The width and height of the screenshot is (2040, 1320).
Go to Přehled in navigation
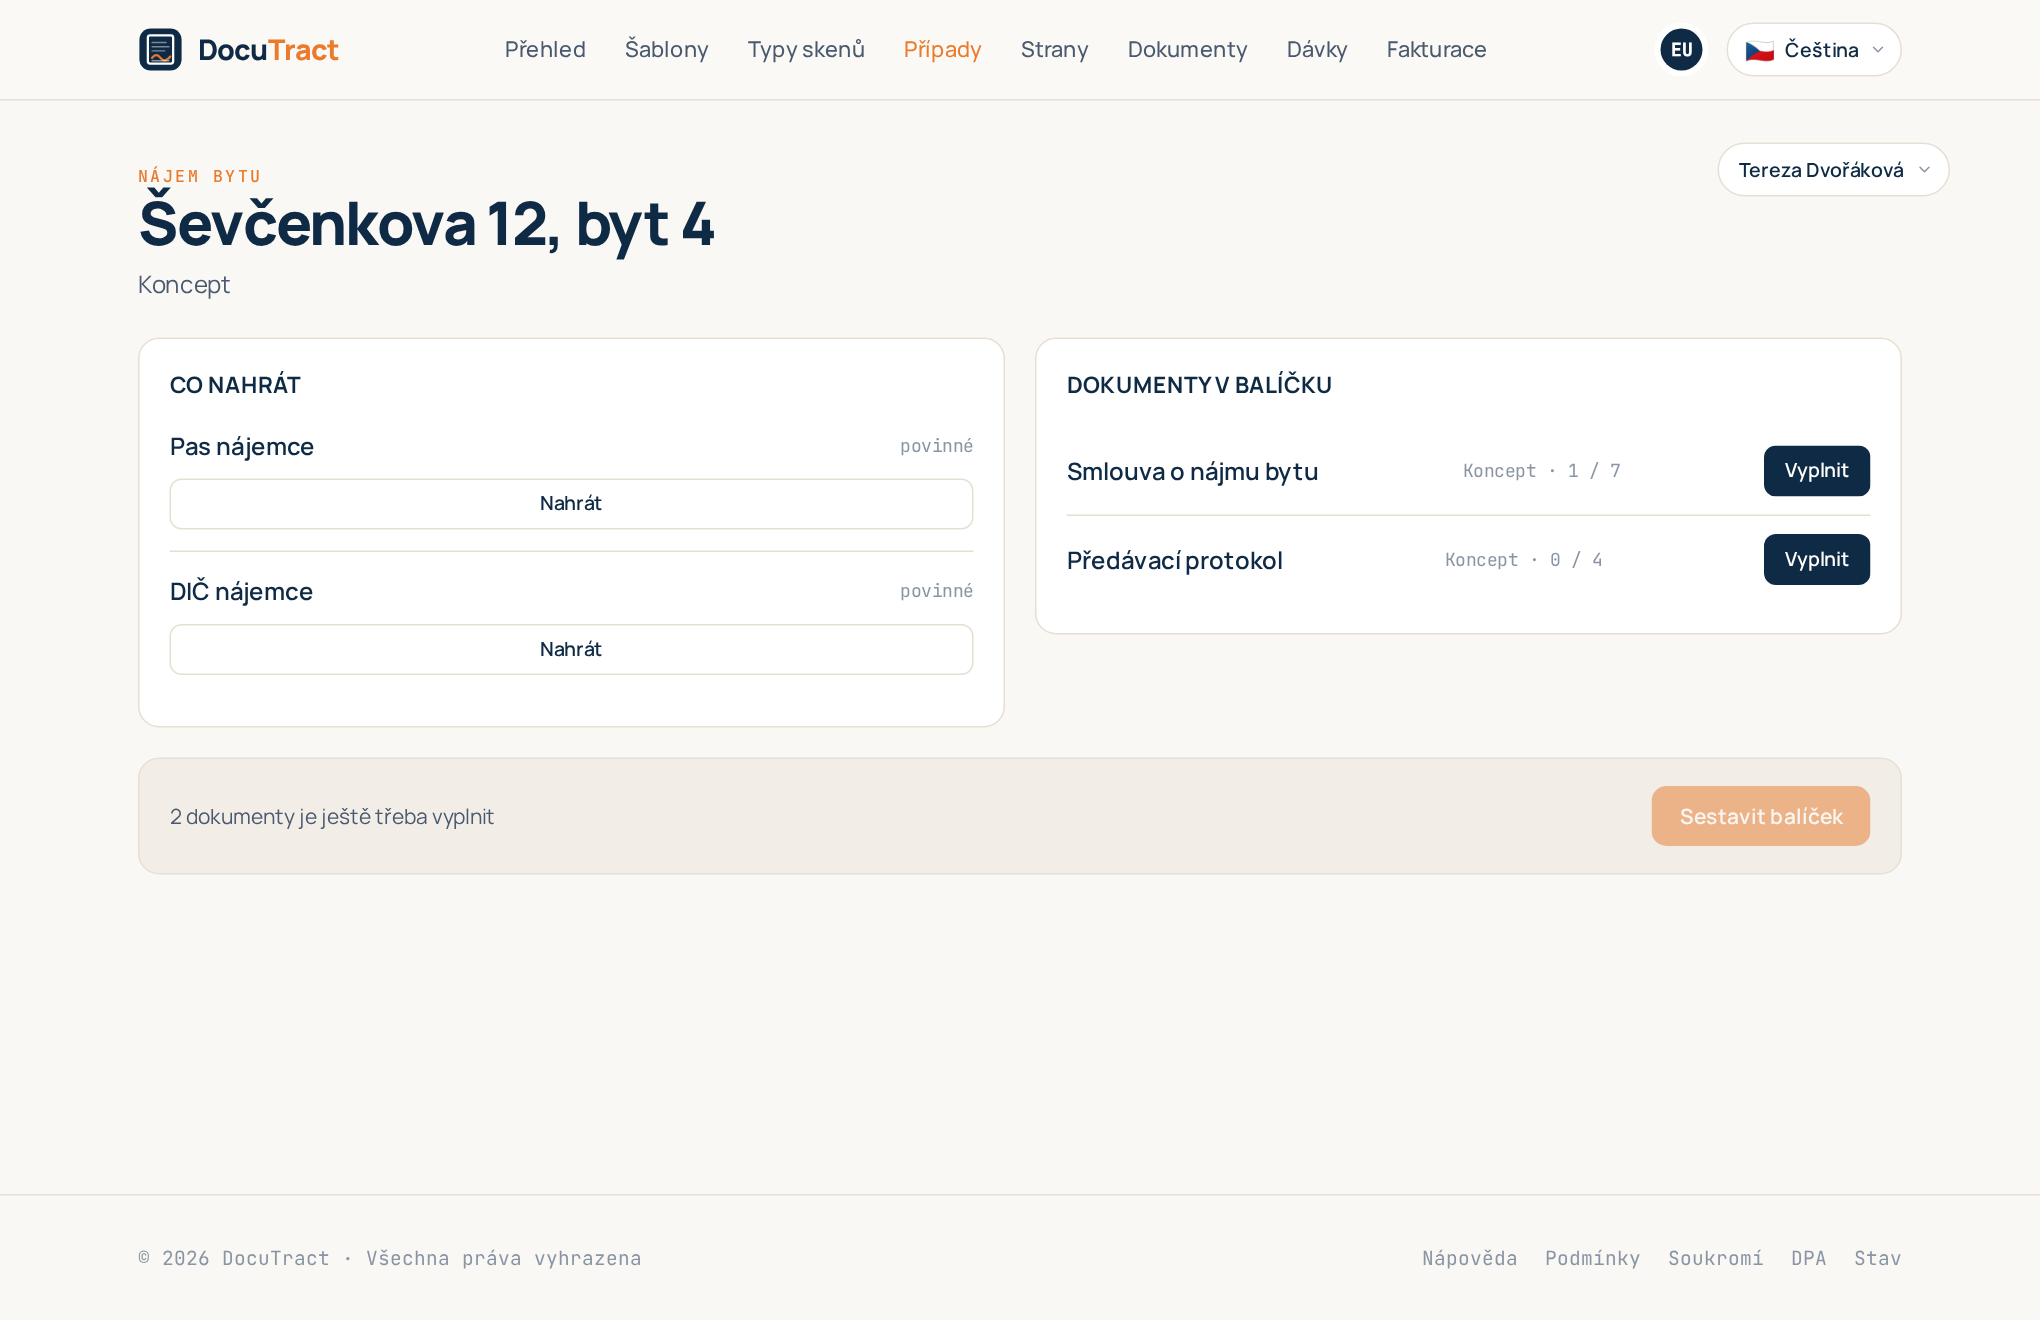point(545,49)
